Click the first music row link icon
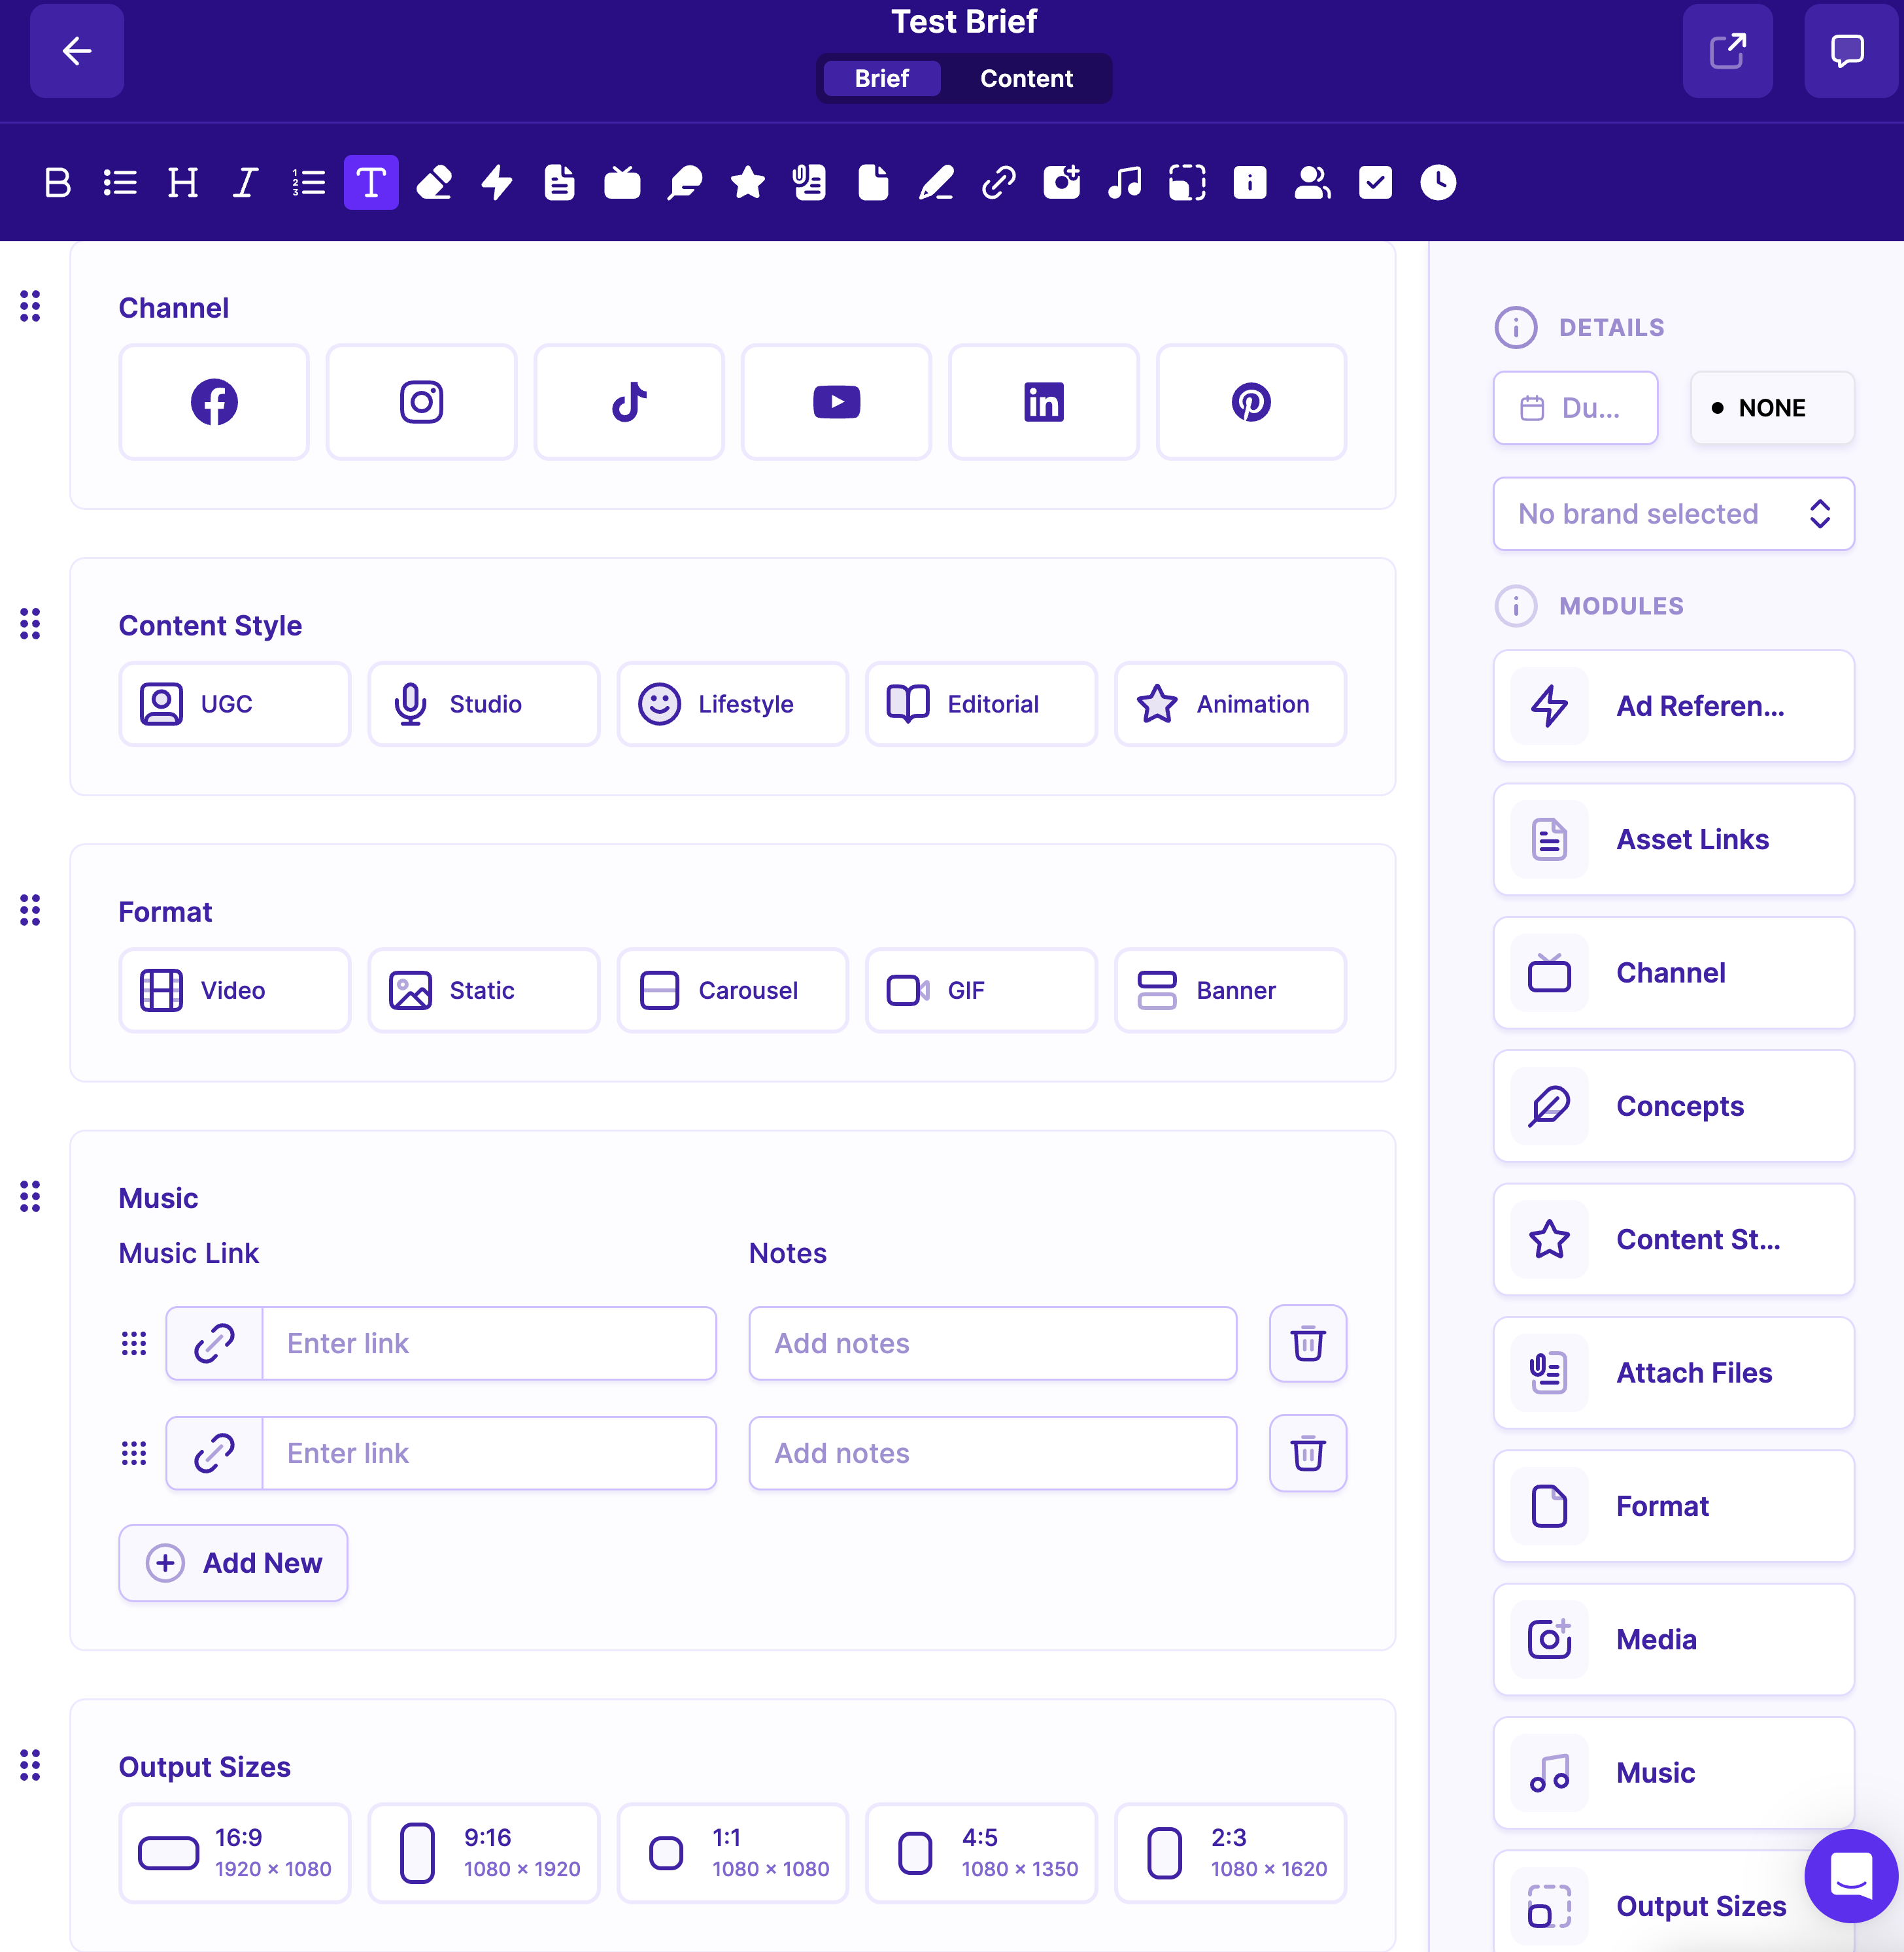1904x1952 pixels. [214, 1343]
